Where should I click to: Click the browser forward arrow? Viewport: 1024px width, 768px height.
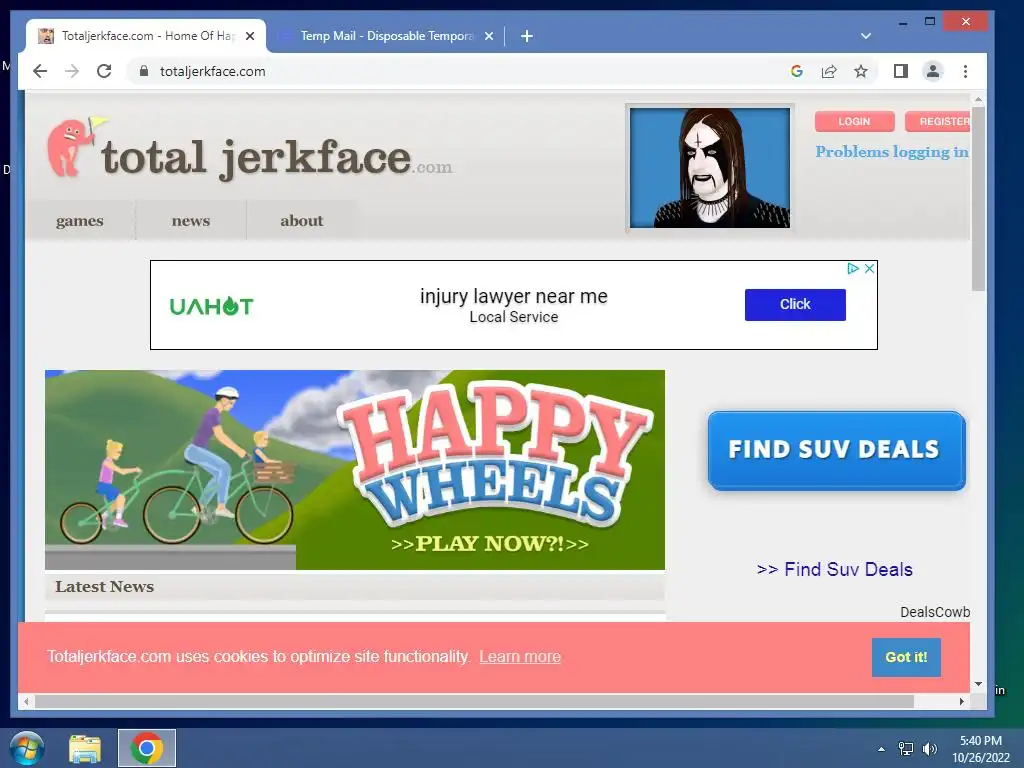point(72,71)
